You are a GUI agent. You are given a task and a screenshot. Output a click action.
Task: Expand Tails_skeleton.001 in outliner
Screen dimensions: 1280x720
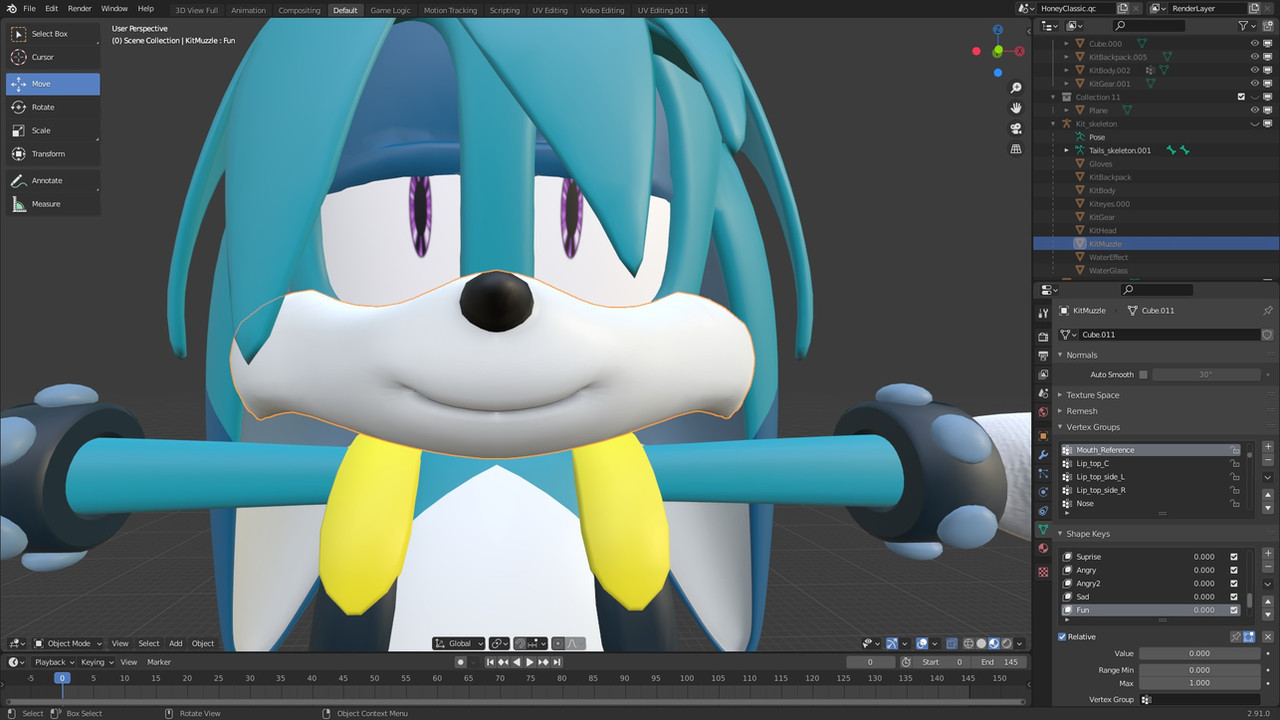tap(1067, 150)
